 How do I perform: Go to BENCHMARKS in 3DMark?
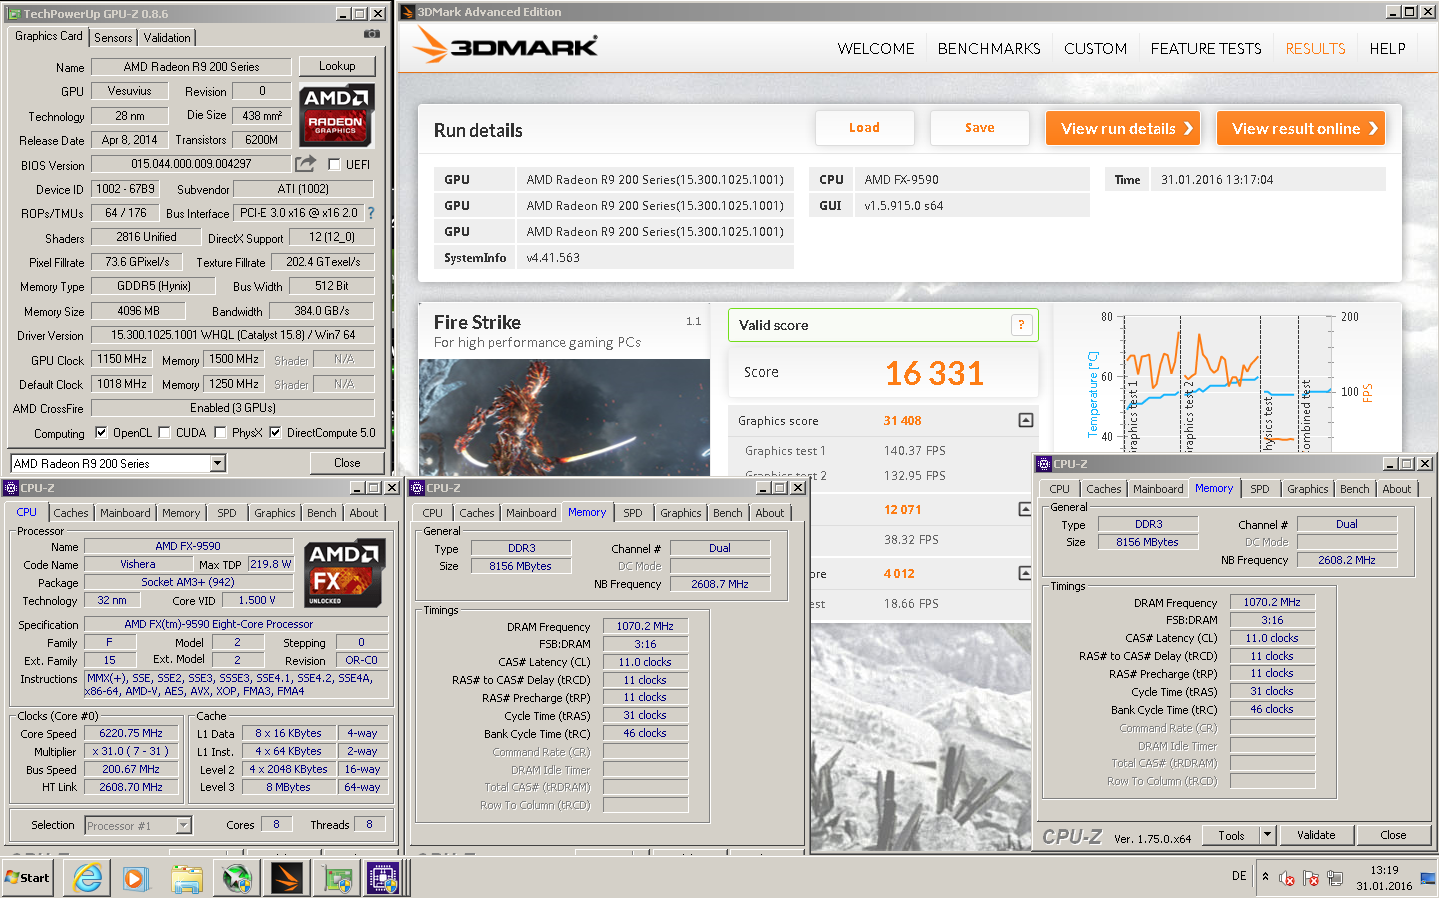coord(989,48)
